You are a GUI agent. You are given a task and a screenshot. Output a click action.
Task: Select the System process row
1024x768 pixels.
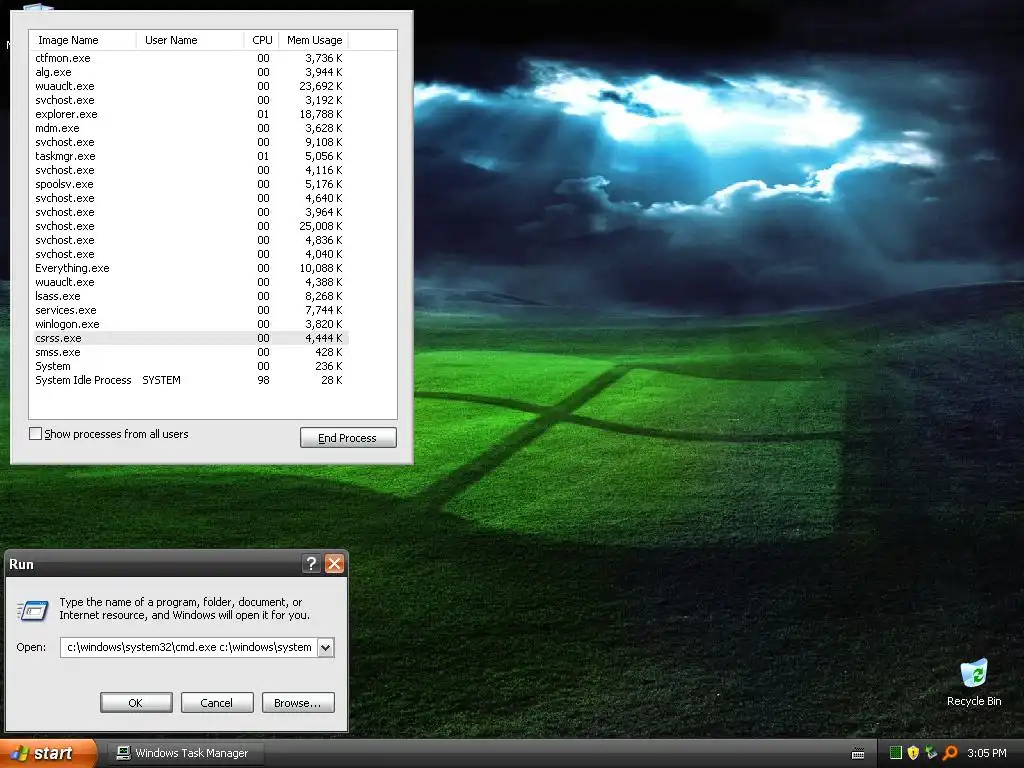[x=190, y=366]
